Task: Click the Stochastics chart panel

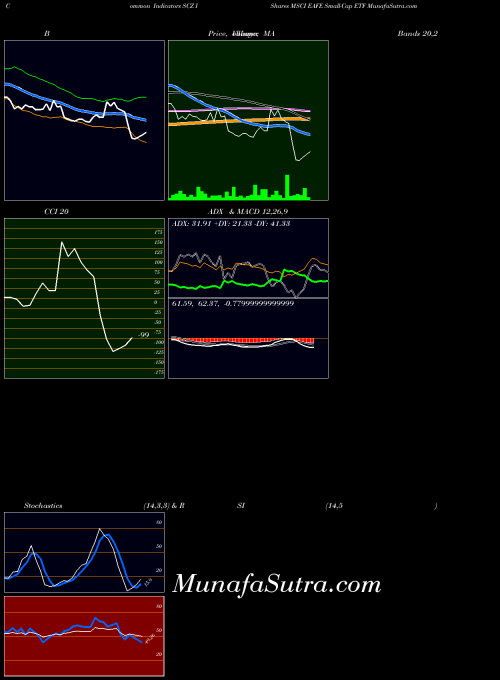Action: 85,552
